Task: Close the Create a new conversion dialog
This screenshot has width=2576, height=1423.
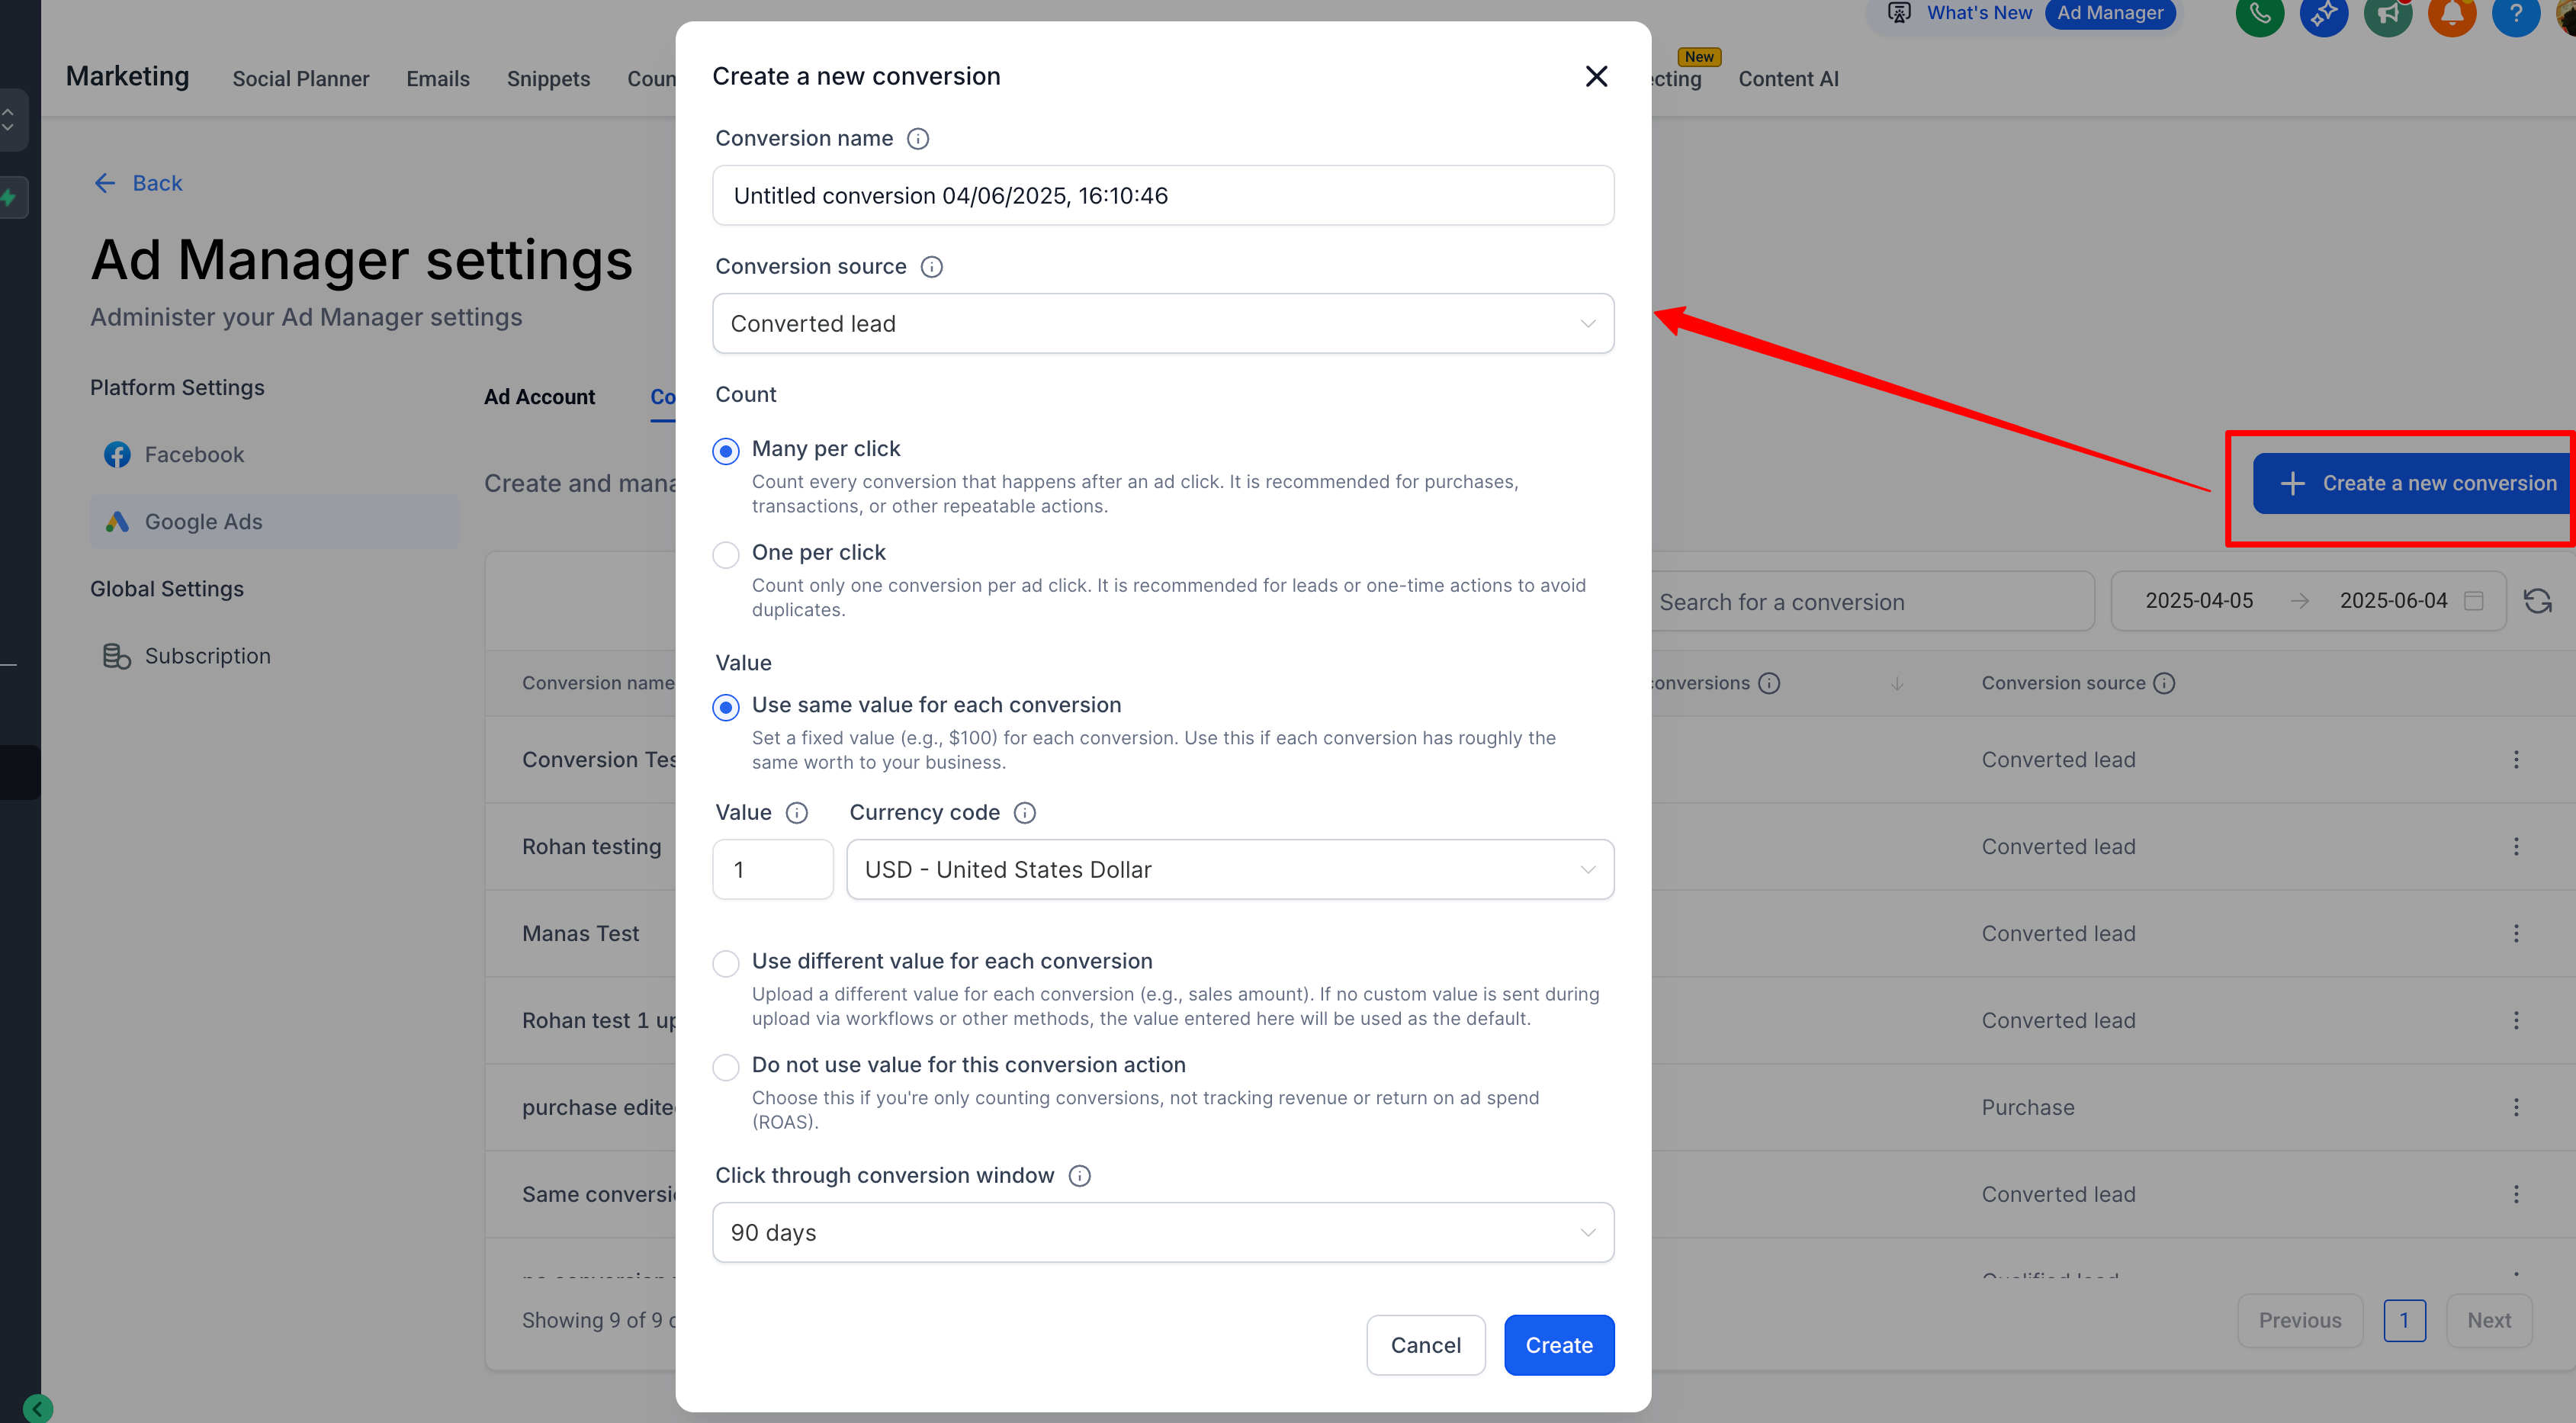Action: pos(1596,76)
